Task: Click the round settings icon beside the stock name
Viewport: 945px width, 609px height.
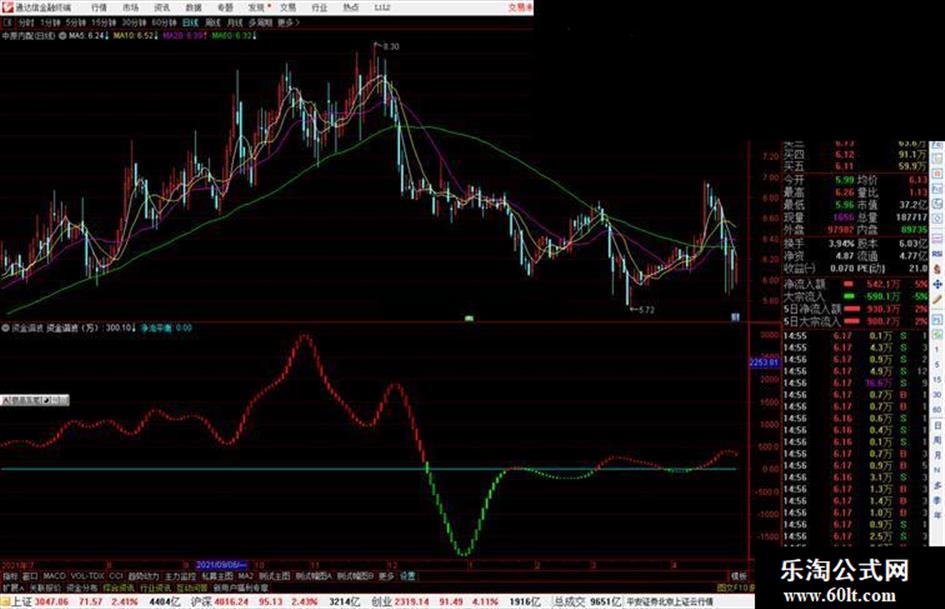Action: pyautogui.click(x=62, y=36)
